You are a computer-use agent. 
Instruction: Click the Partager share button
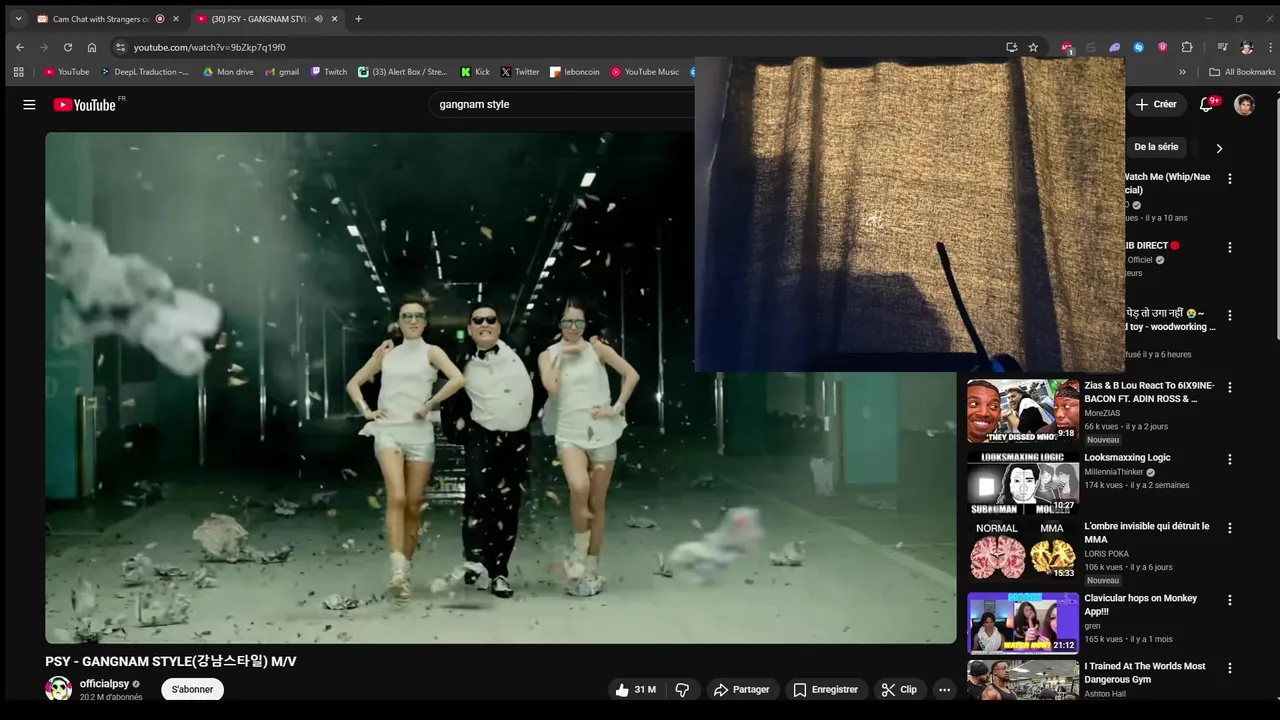741,689
